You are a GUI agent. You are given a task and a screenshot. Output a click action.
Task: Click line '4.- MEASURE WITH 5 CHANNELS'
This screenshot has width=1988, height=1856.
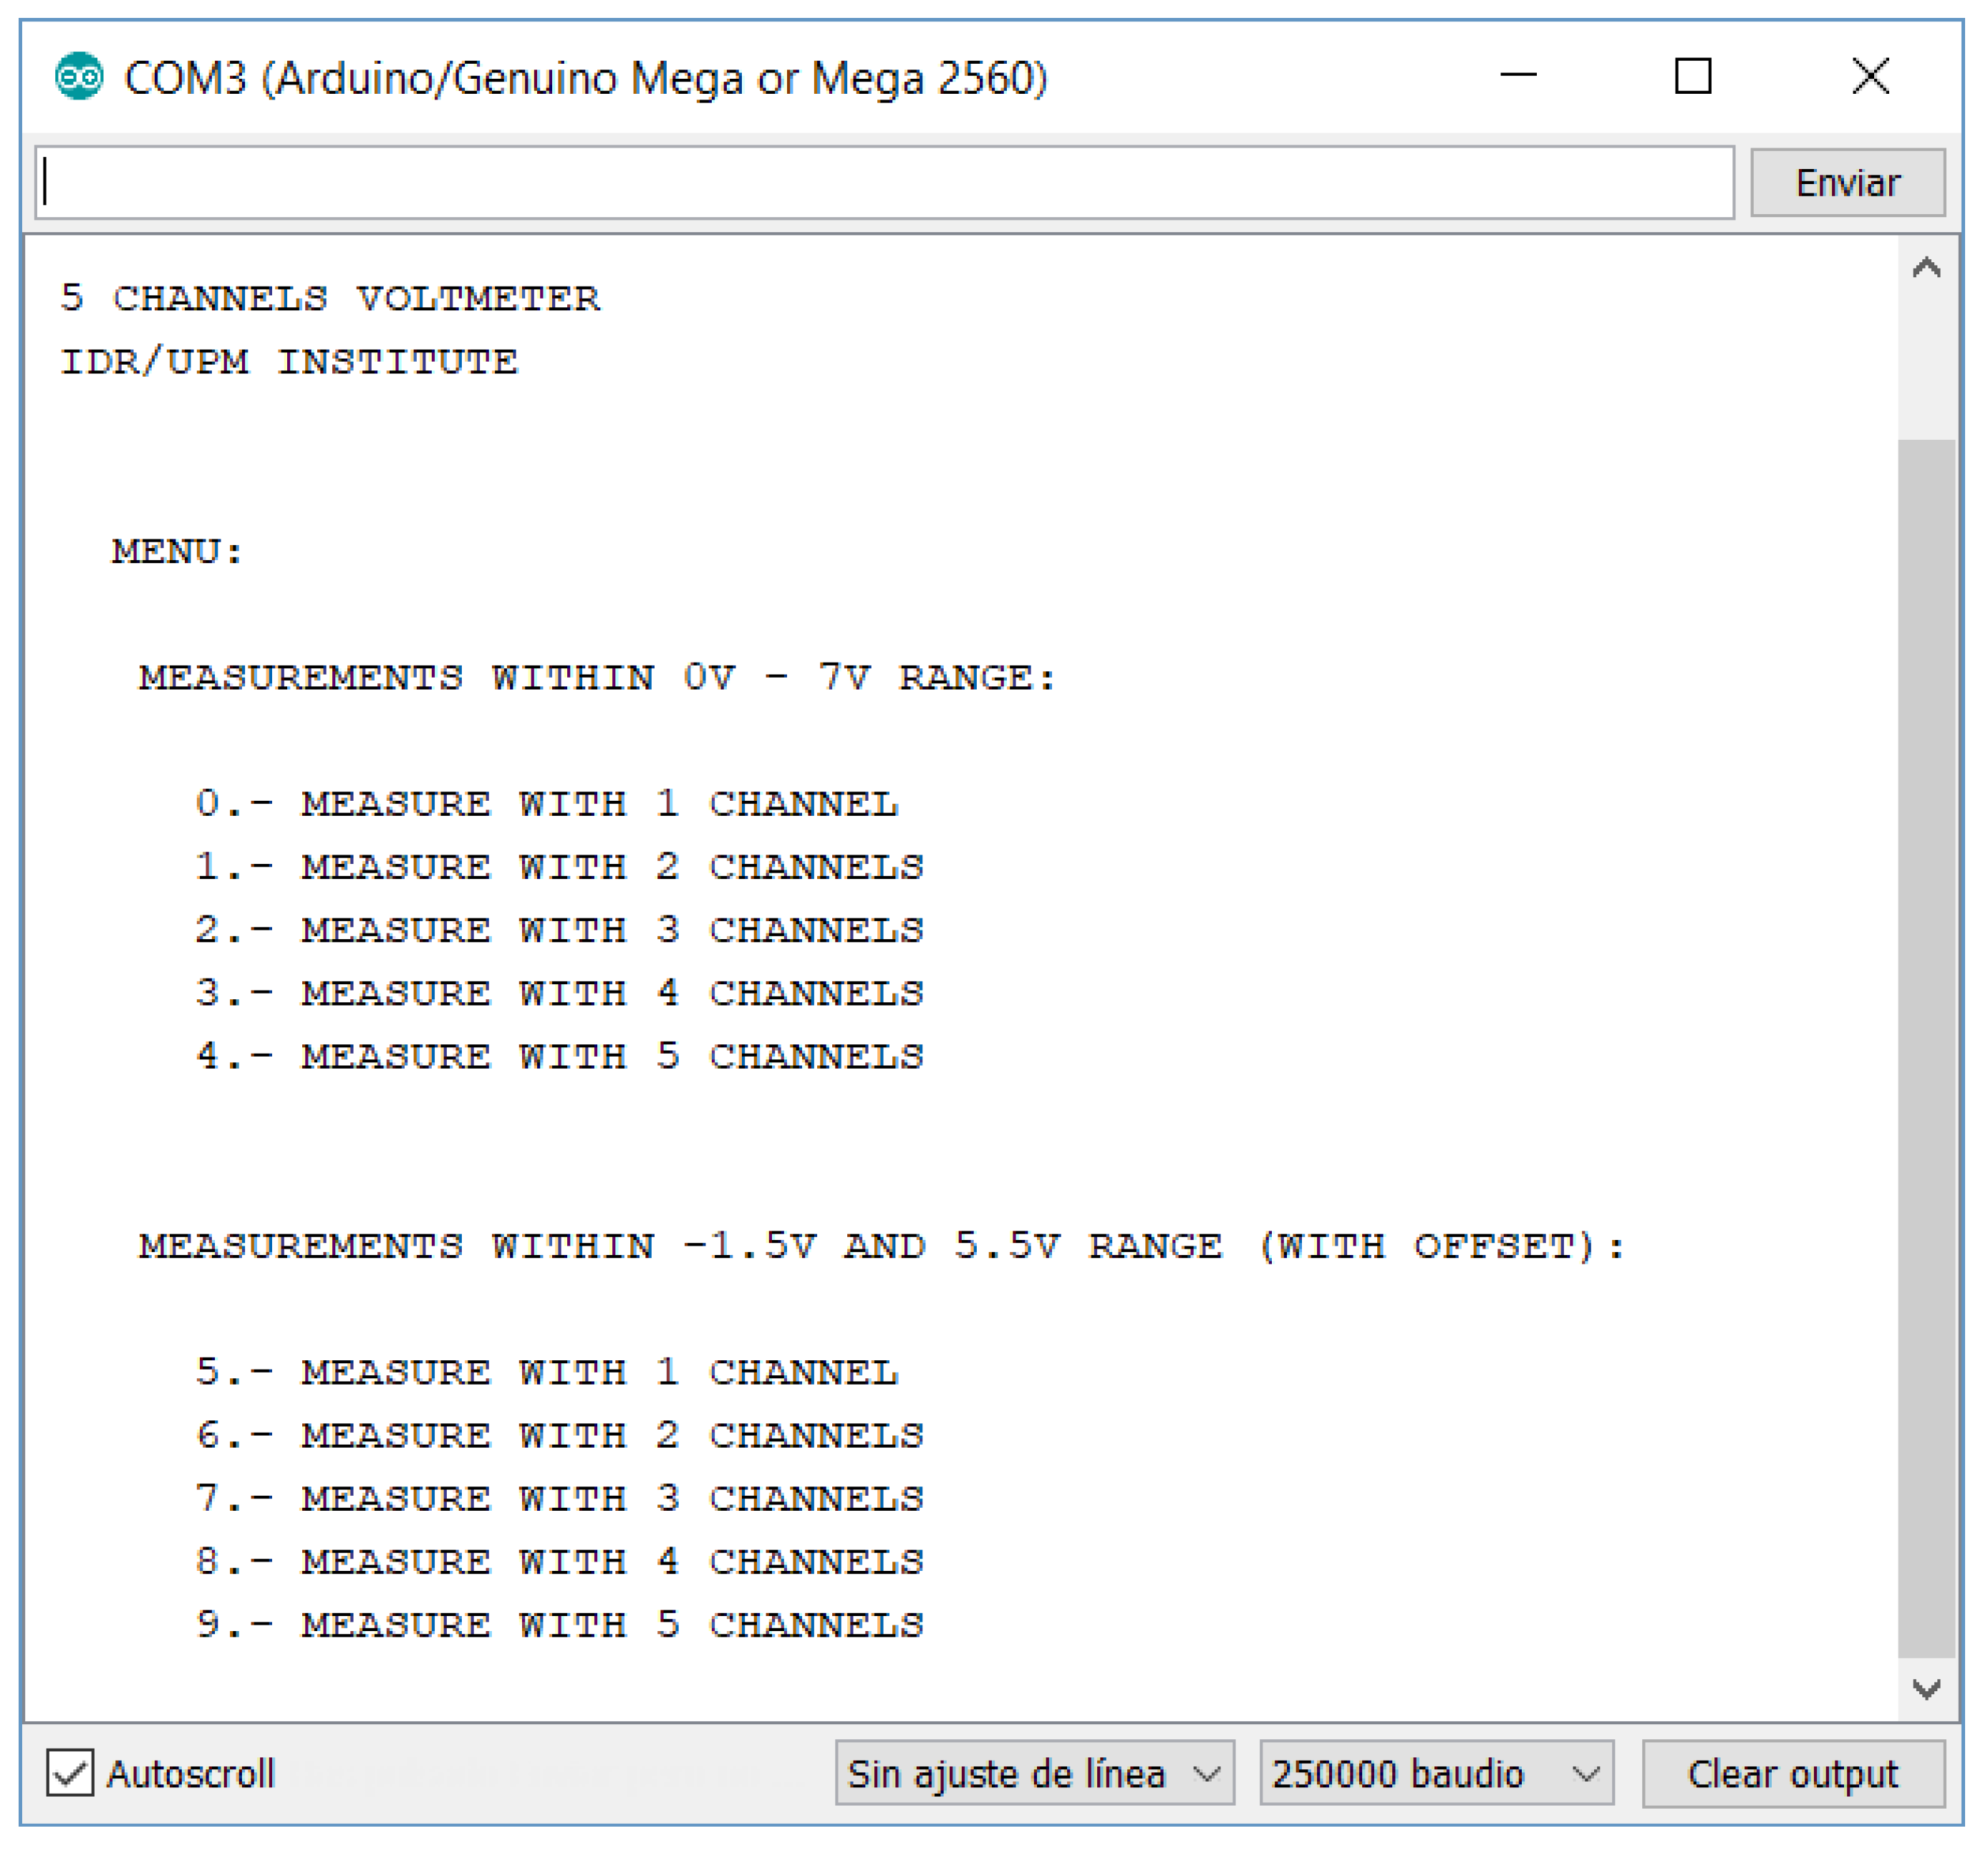[560, 1056]
